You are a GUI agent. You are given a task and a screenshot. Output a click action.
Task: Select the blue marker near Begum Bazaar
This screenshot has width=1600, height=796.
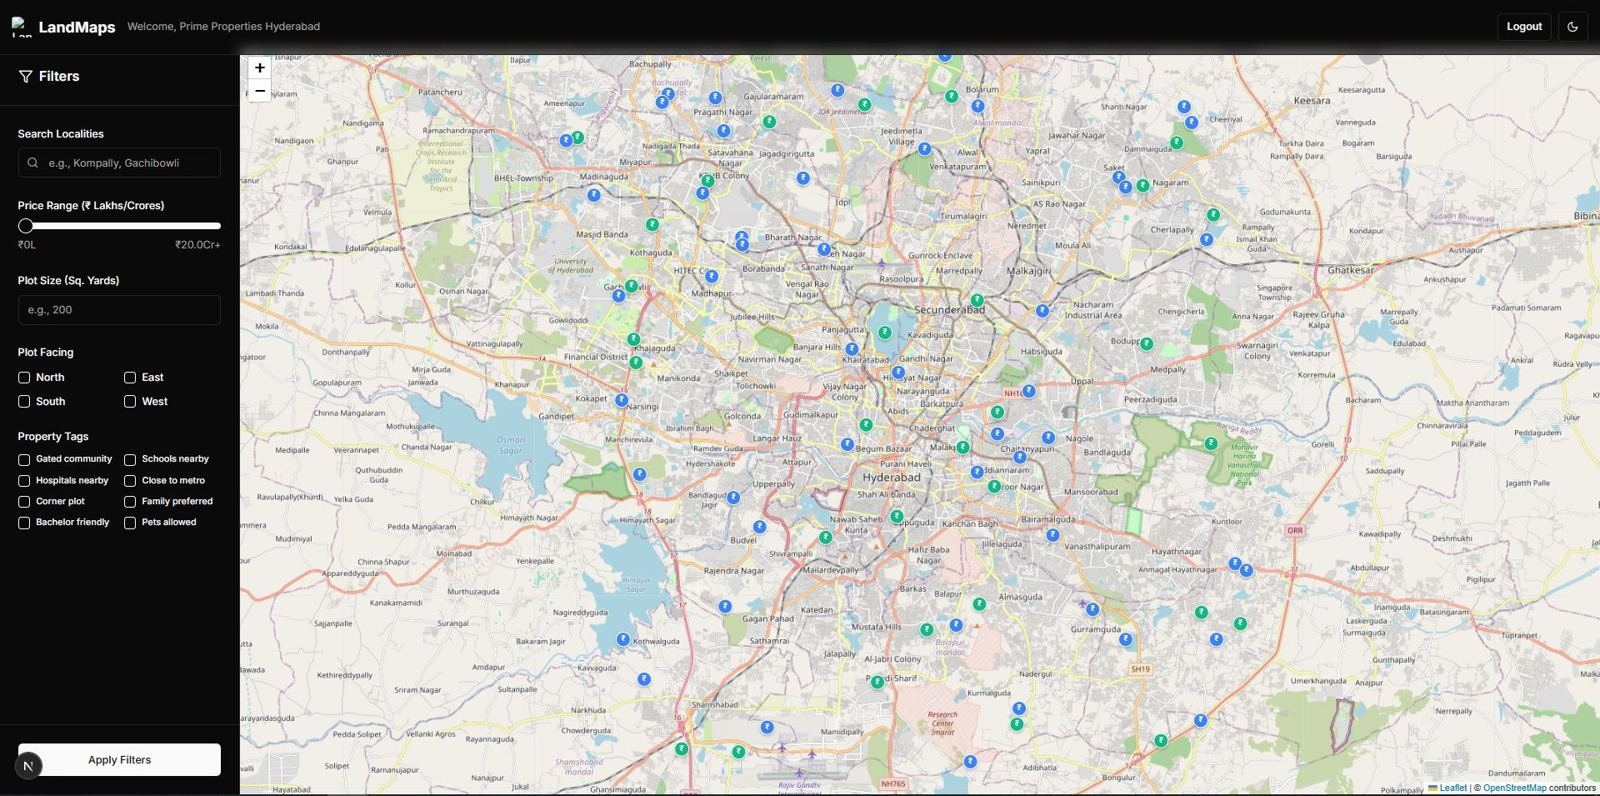847,444
